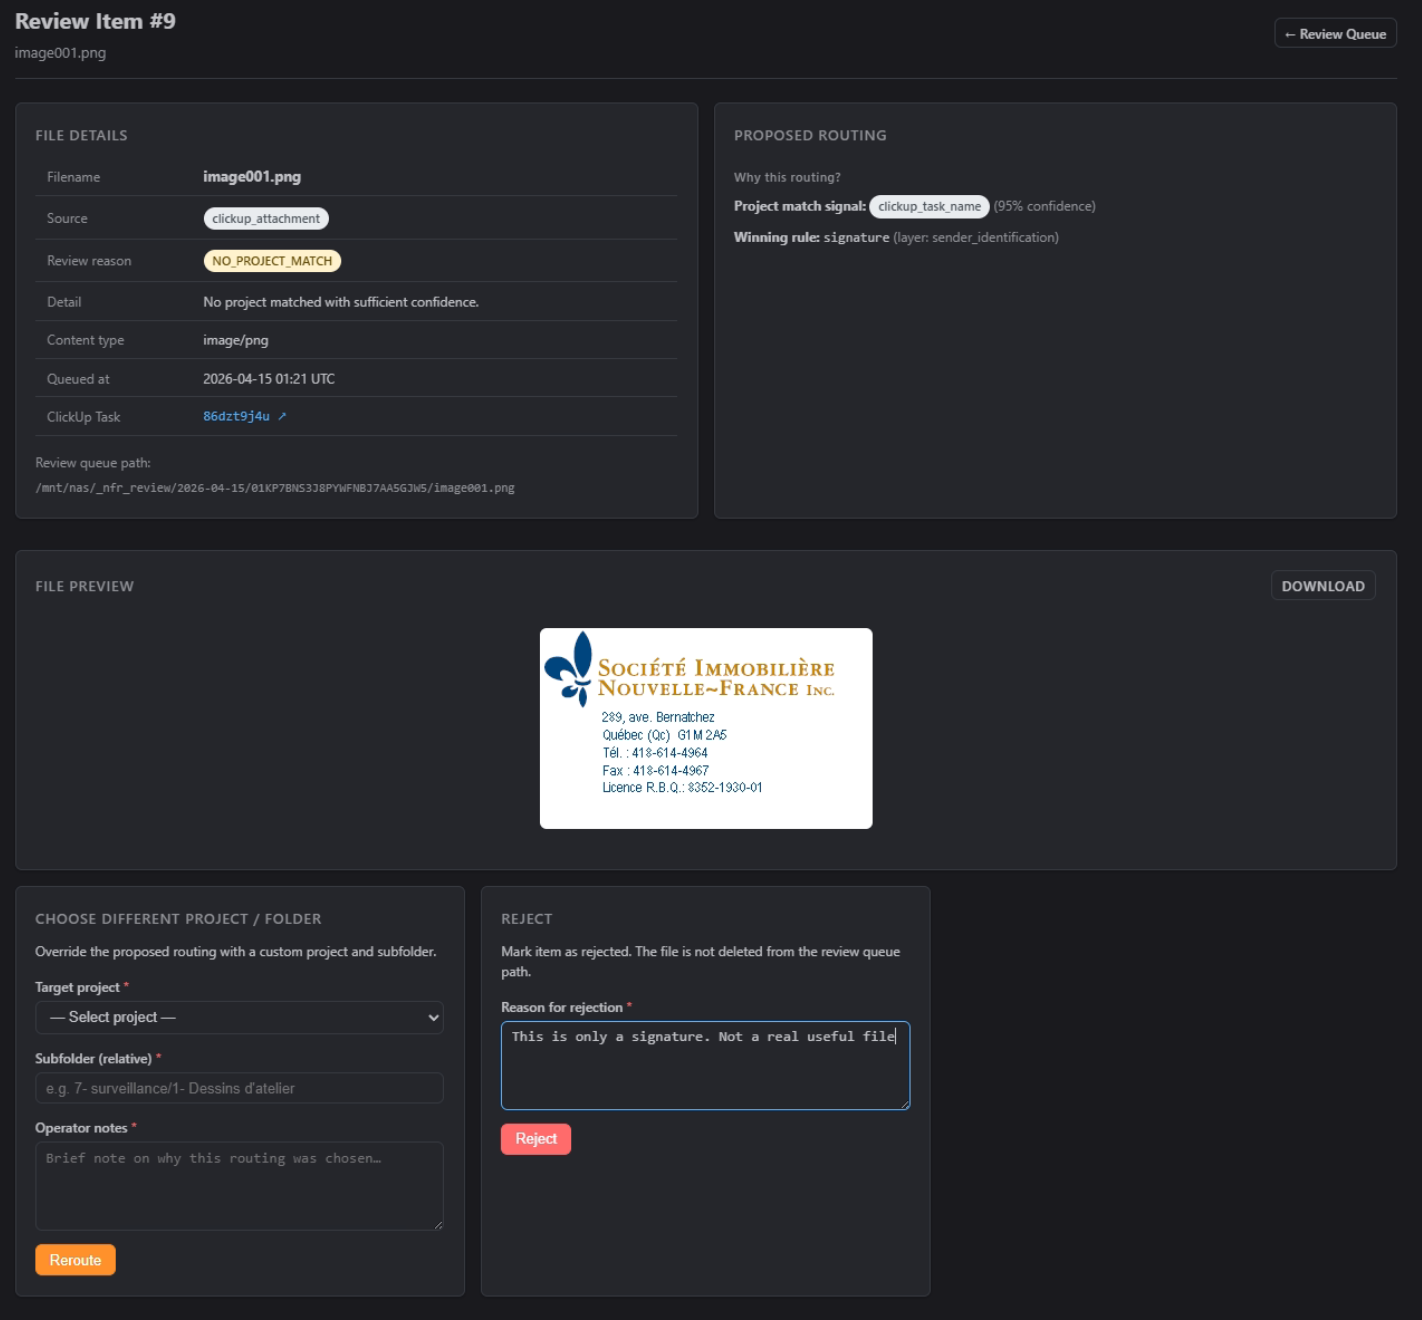Click the NO_PROJECT_MATCH review reason badge
Image resolution: width=1422 pixels, height=1320 pixels.
coord(272,261)
